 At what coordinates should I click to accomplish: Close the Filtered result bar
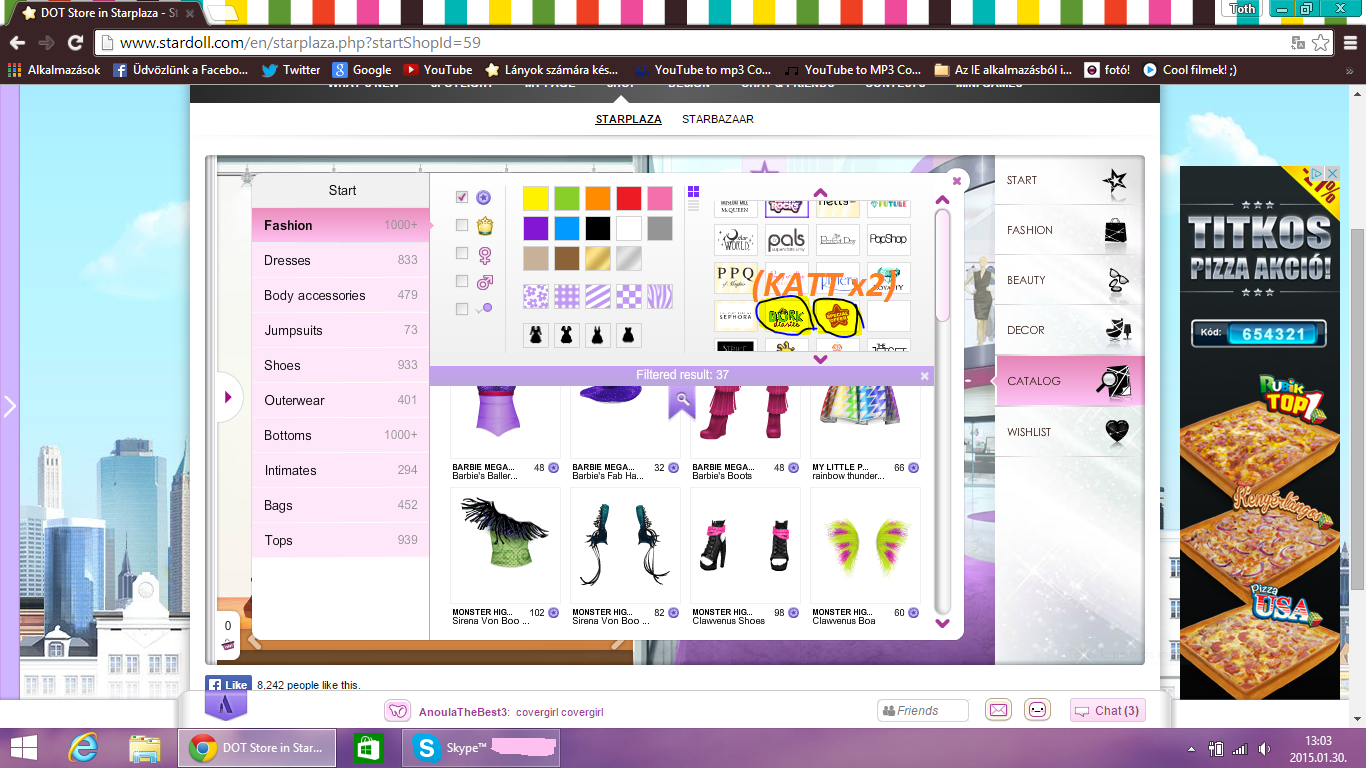tap(925, 376)
